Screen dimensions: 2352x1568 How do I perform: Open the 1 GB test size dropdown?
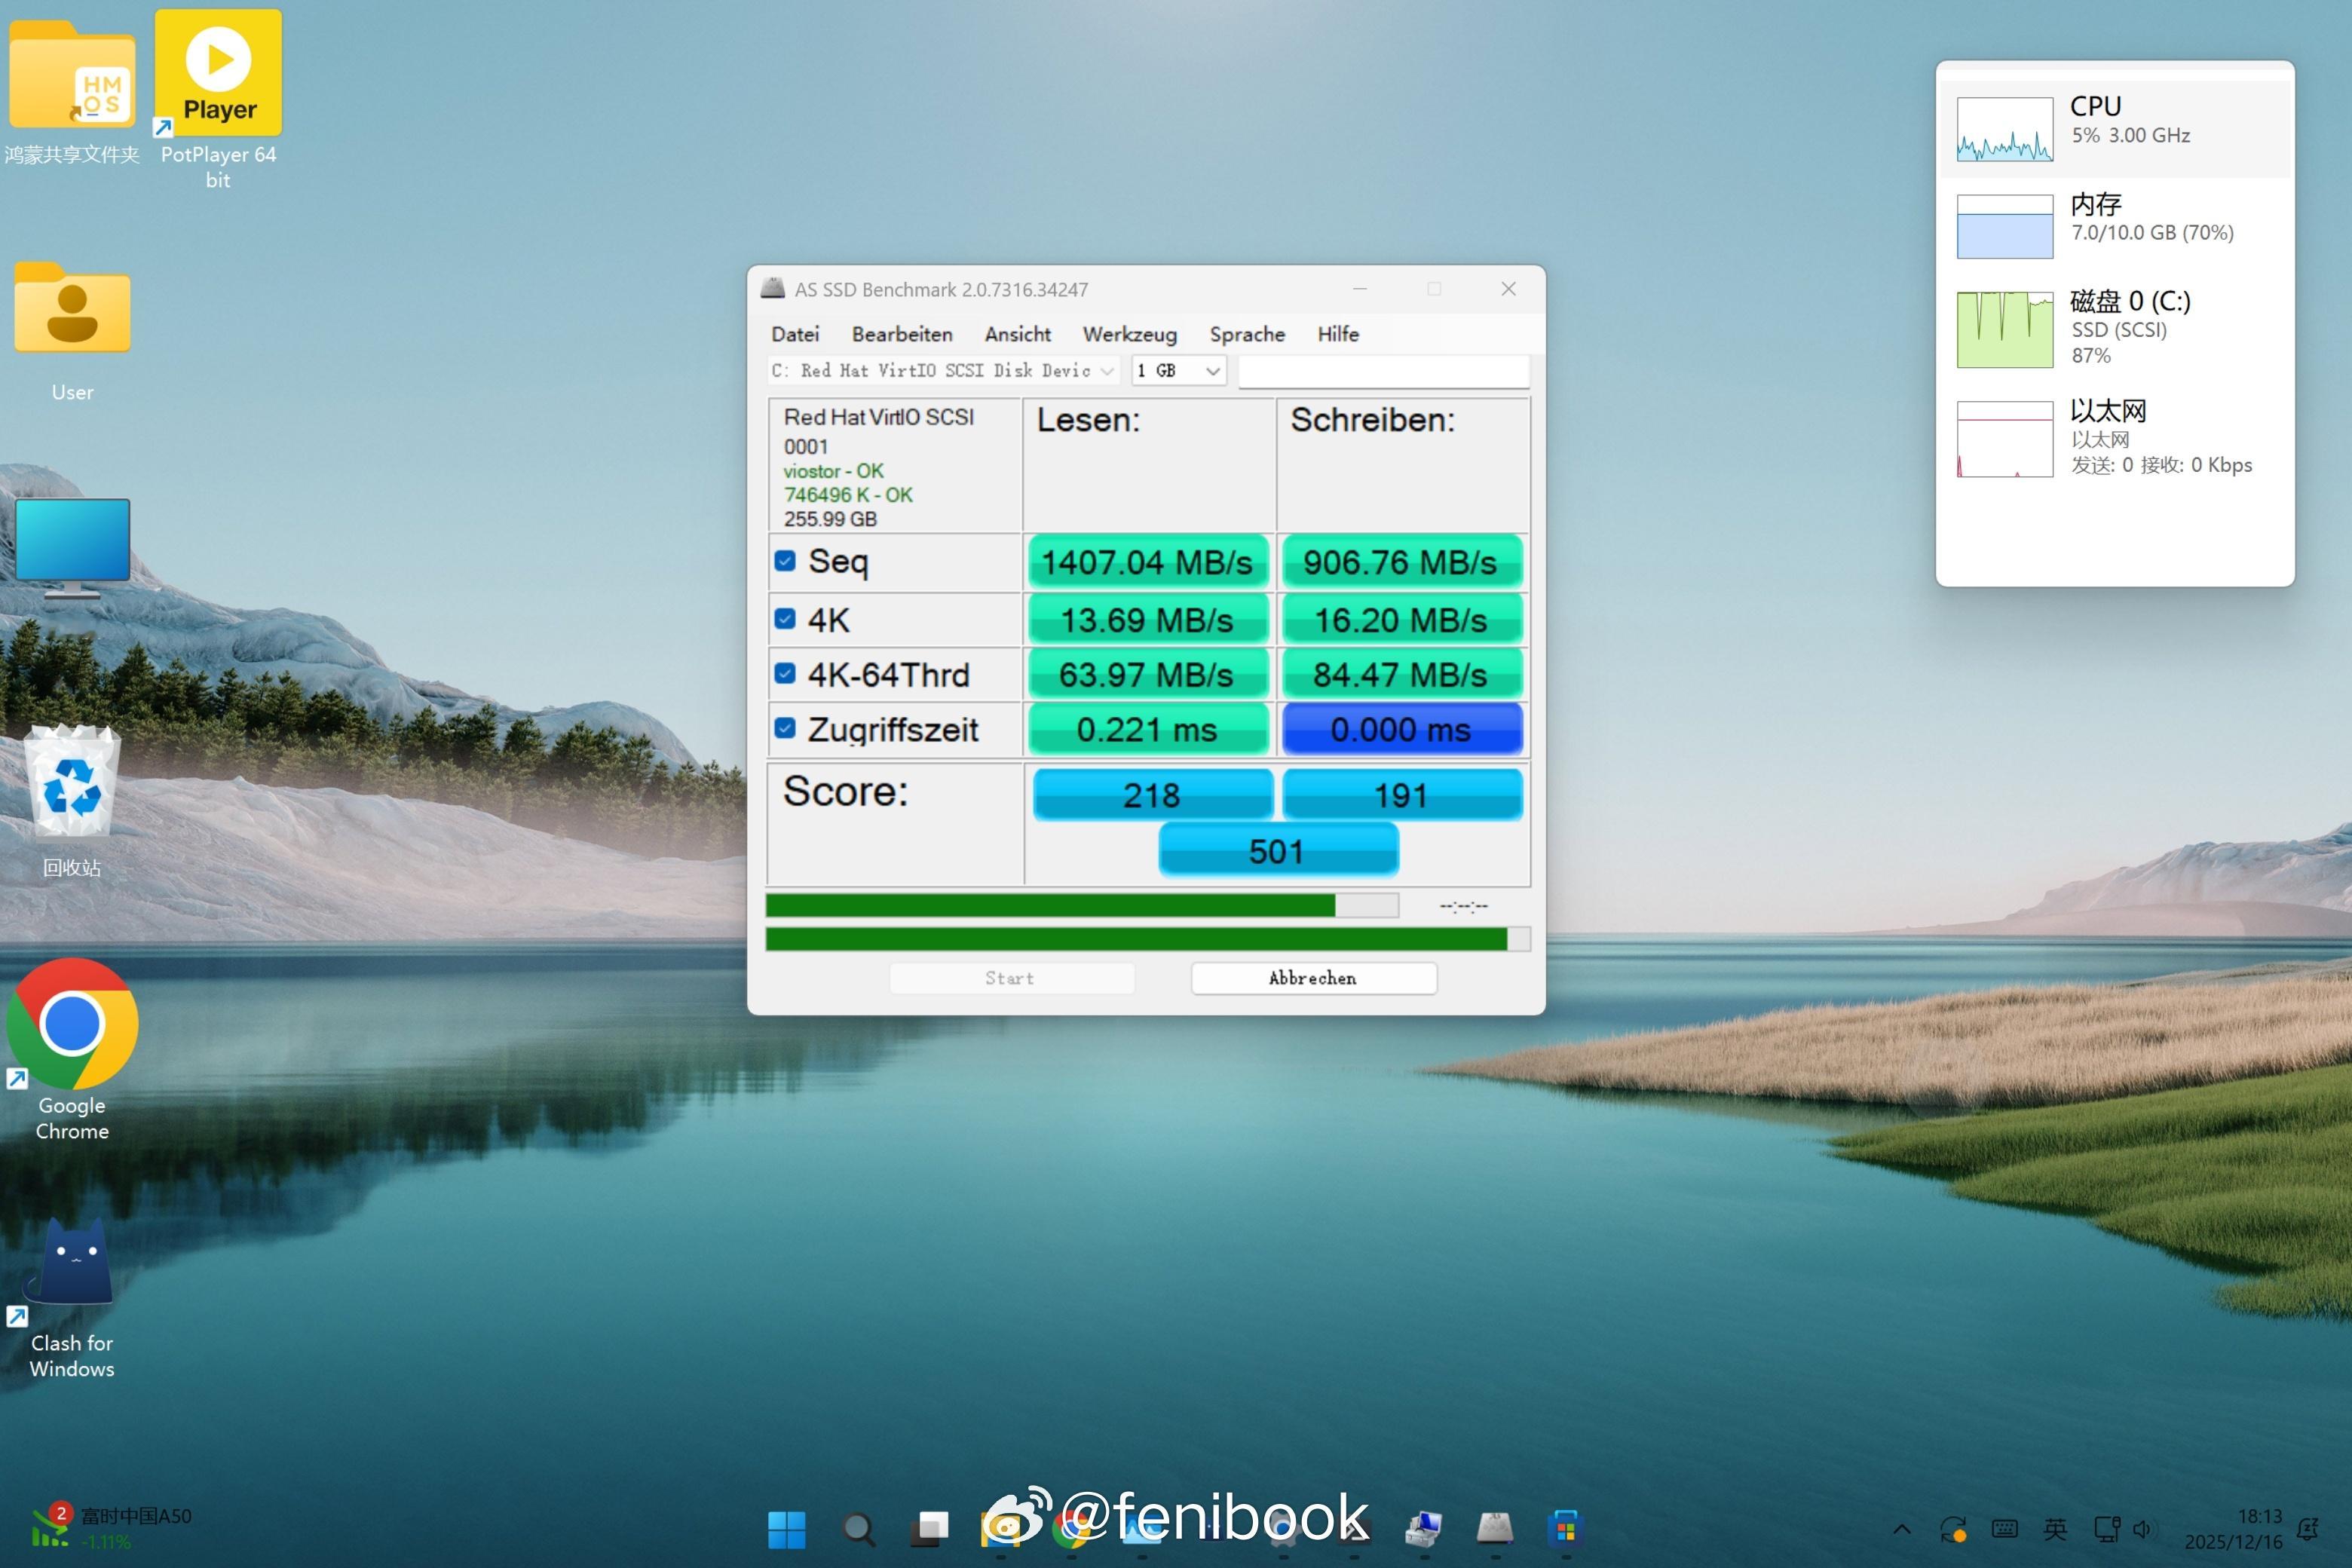(1211, 371)
